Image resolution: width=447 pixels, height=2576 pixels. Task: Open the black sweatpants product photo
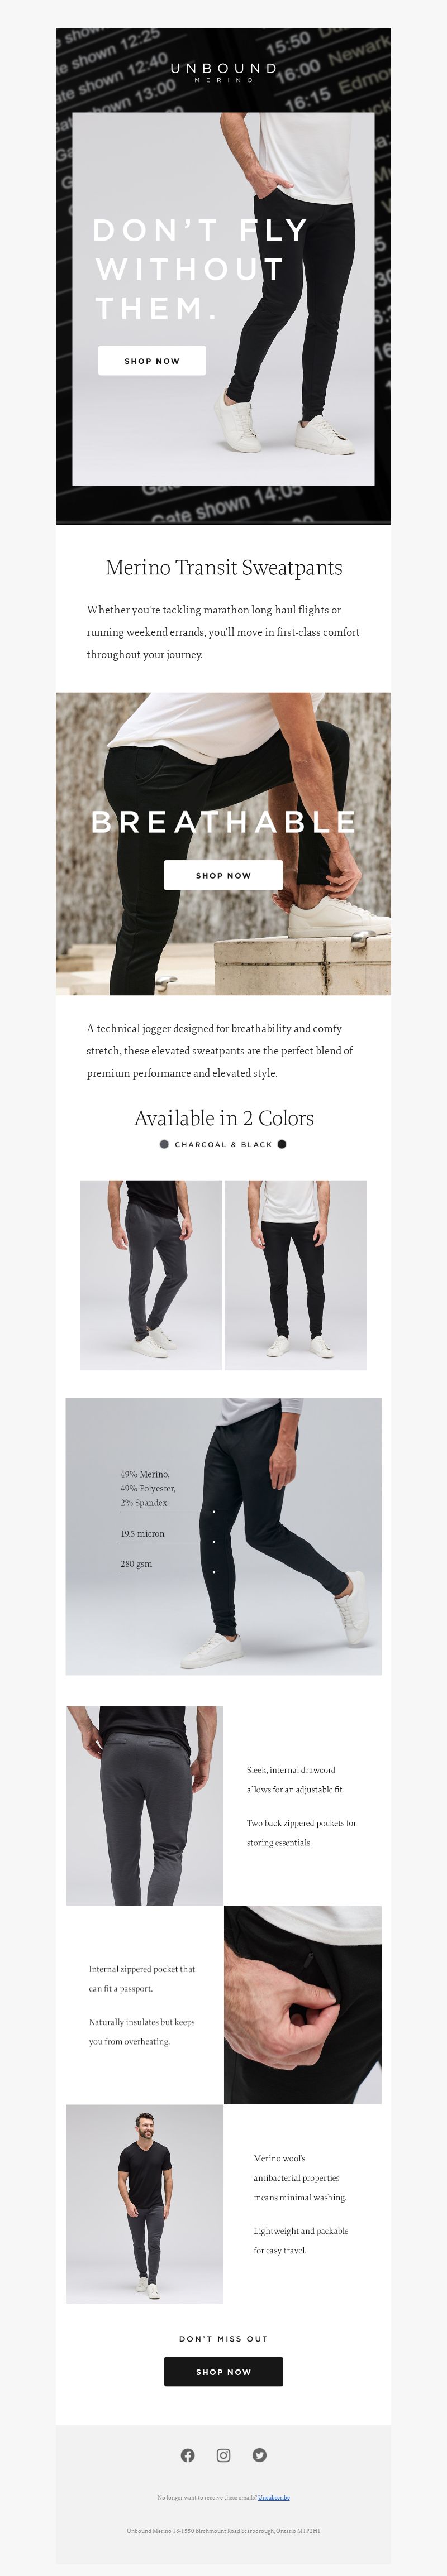pos(296,1275)
